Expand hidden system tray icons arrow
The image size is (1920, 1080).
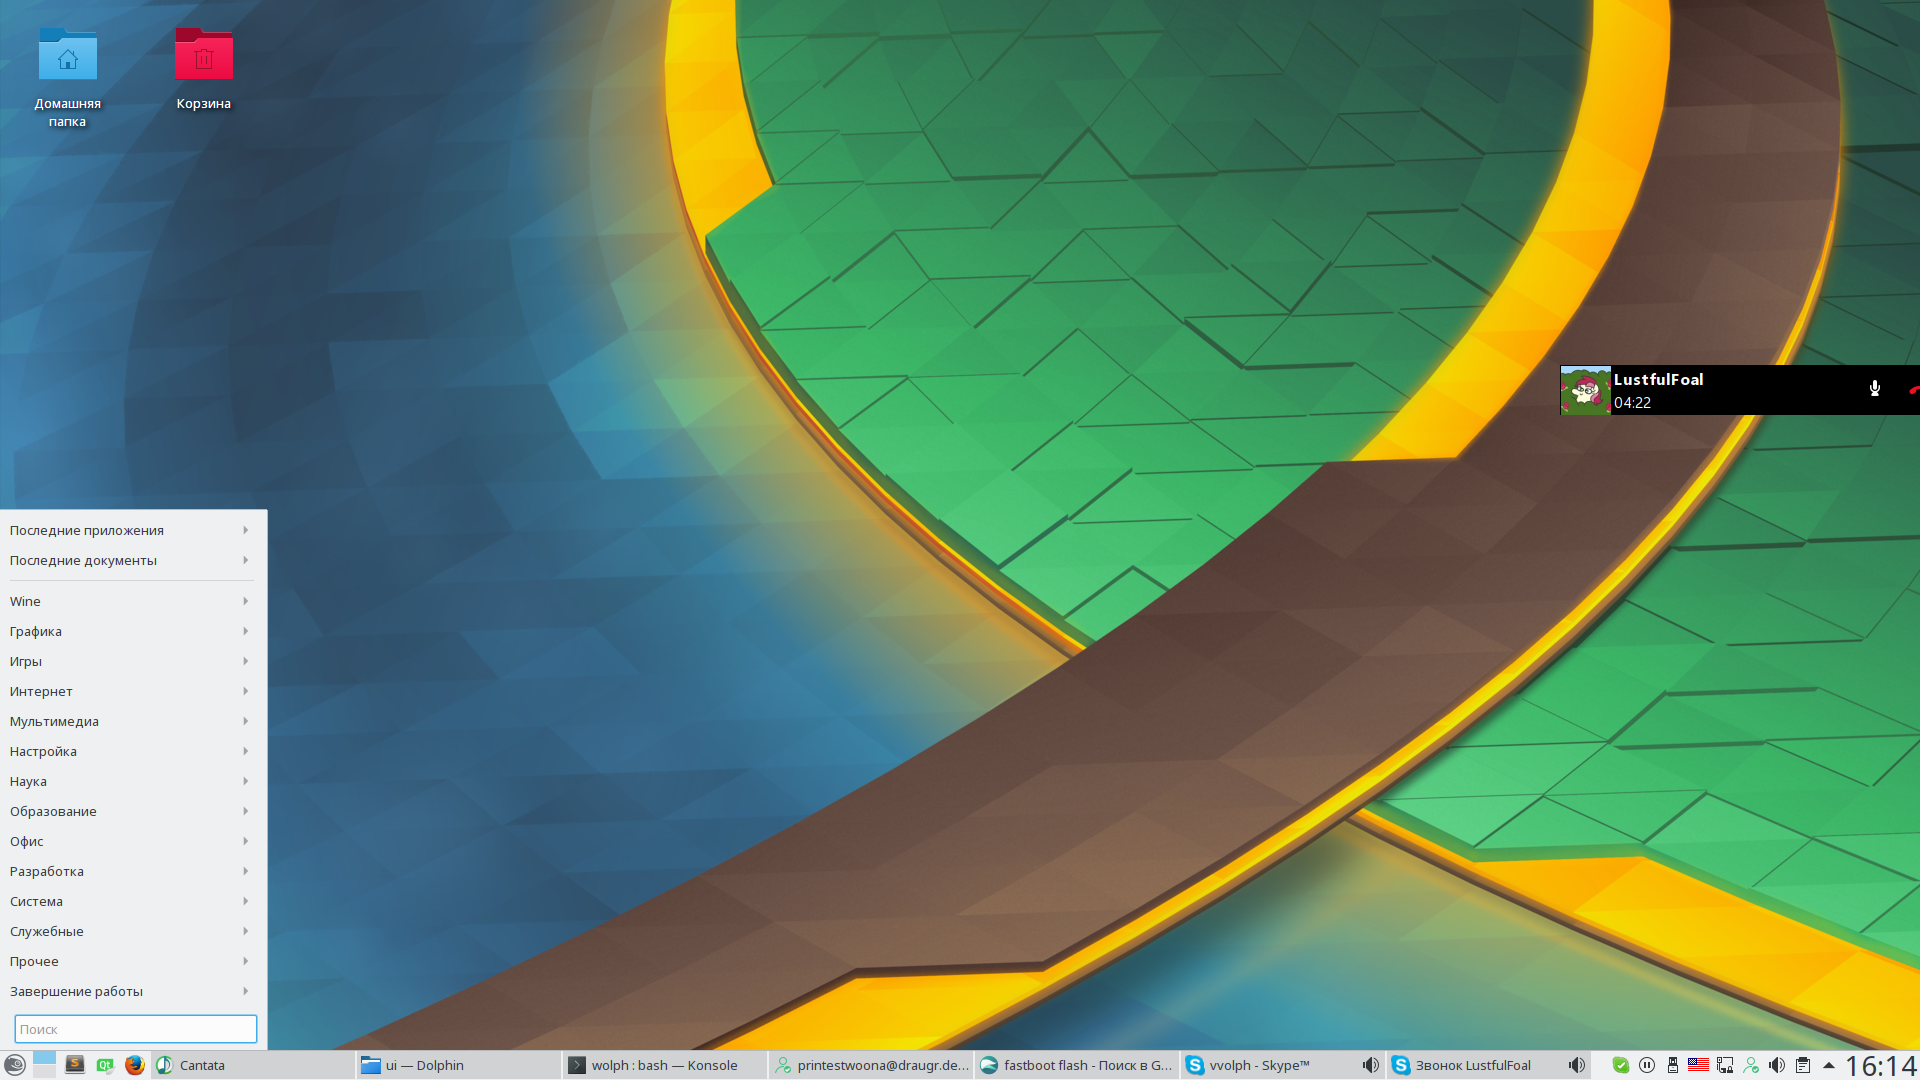(x=1829, y=1065)
